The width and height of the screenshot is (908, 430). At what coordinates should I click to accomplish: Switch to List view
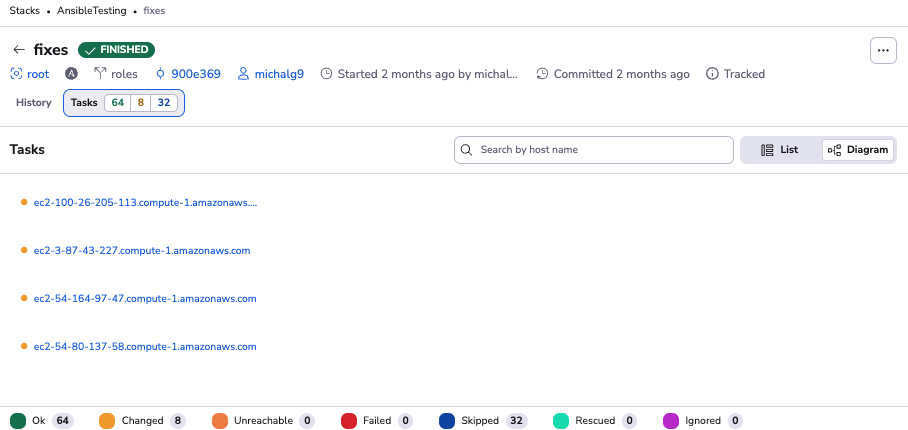[780, 150]
